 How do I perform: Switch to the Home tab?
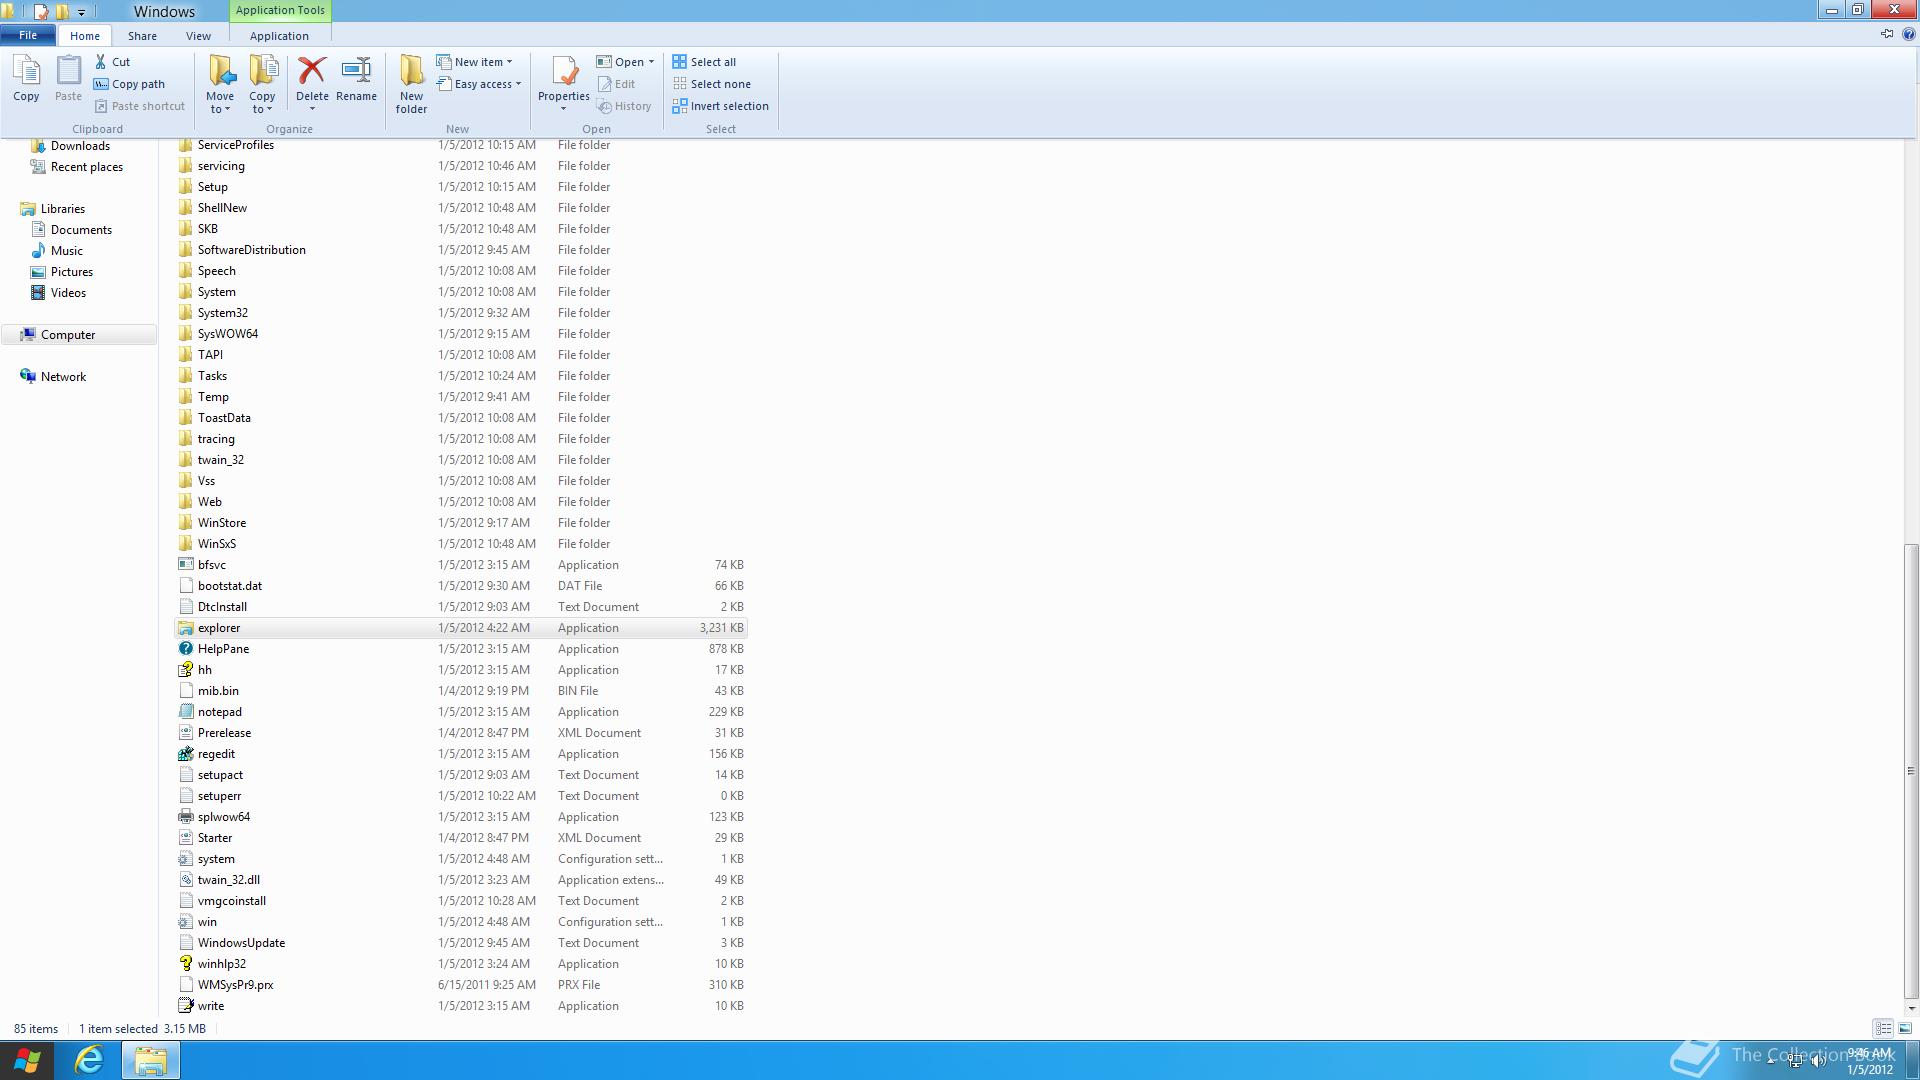[x=85, y=36]
